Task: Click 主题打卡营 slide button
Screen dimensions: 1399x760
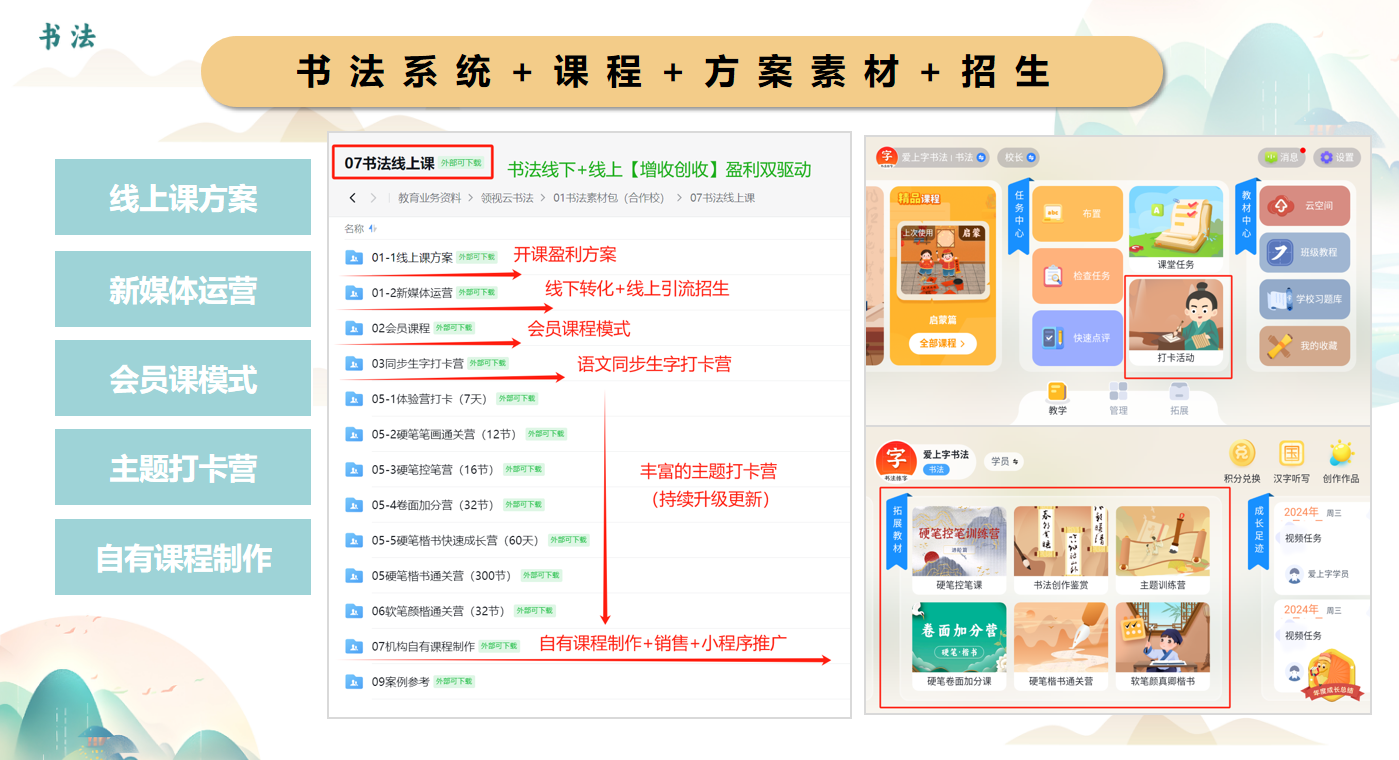Action: point(183,468)
